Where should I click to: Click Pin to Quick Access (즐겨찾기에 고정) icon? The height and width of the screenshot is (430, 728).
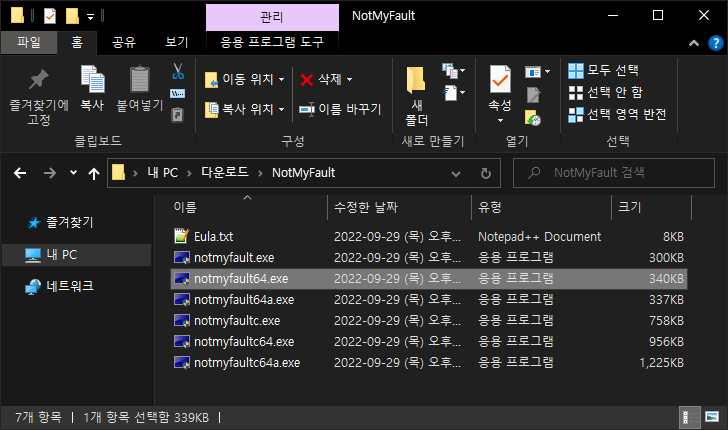coord(39,80)
